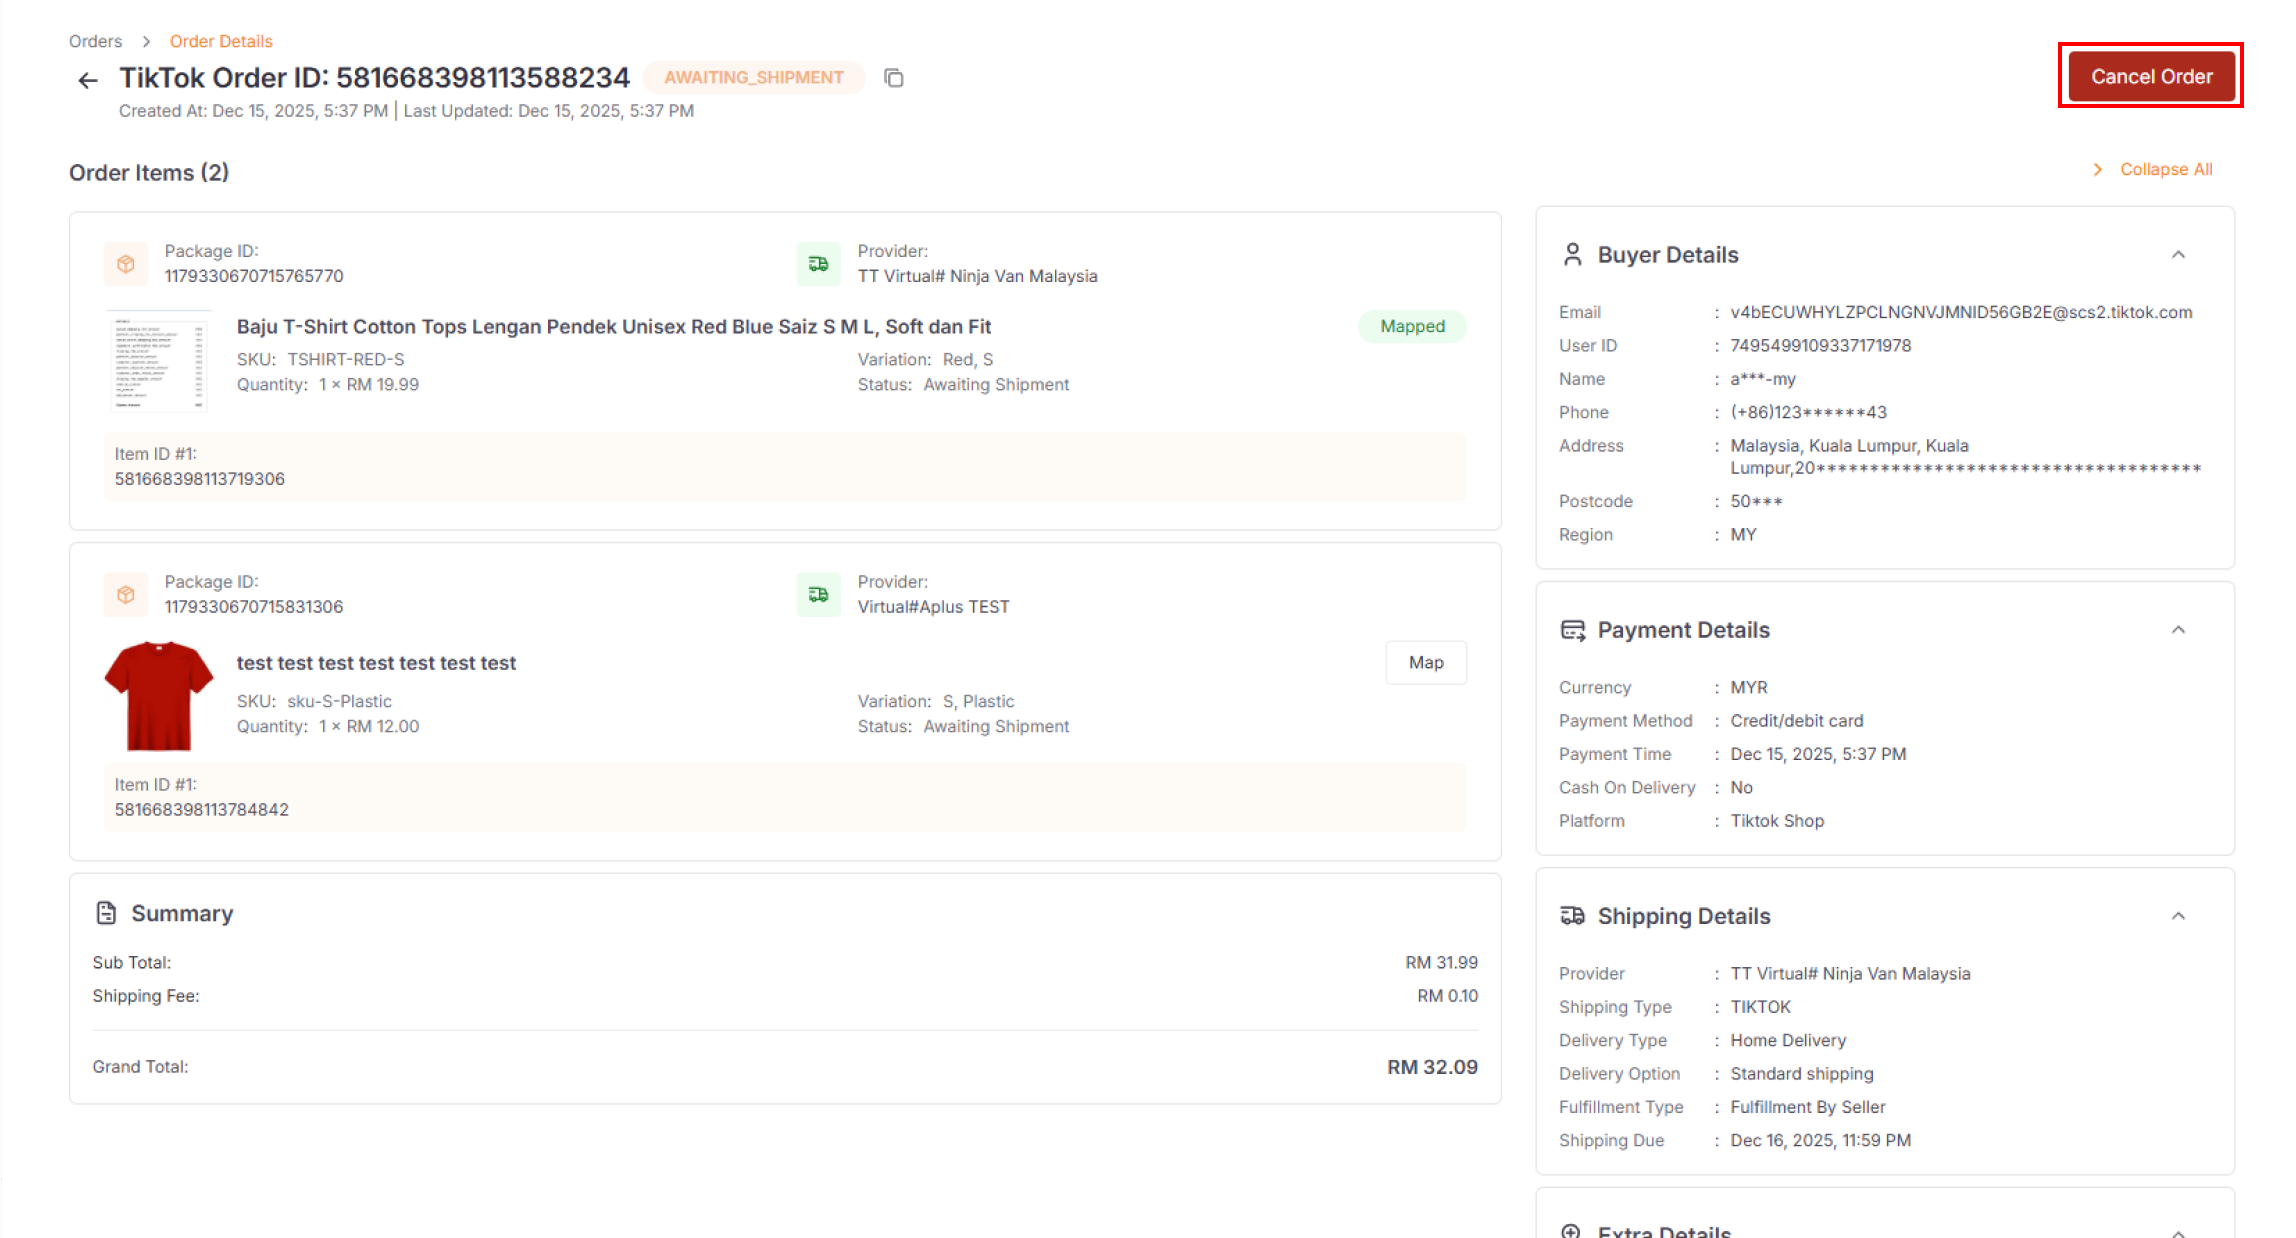The height and width of the screenshot is (1238, 2296).
Task: Collapse the Shipping Details panel
Action: click(2178, 916)
